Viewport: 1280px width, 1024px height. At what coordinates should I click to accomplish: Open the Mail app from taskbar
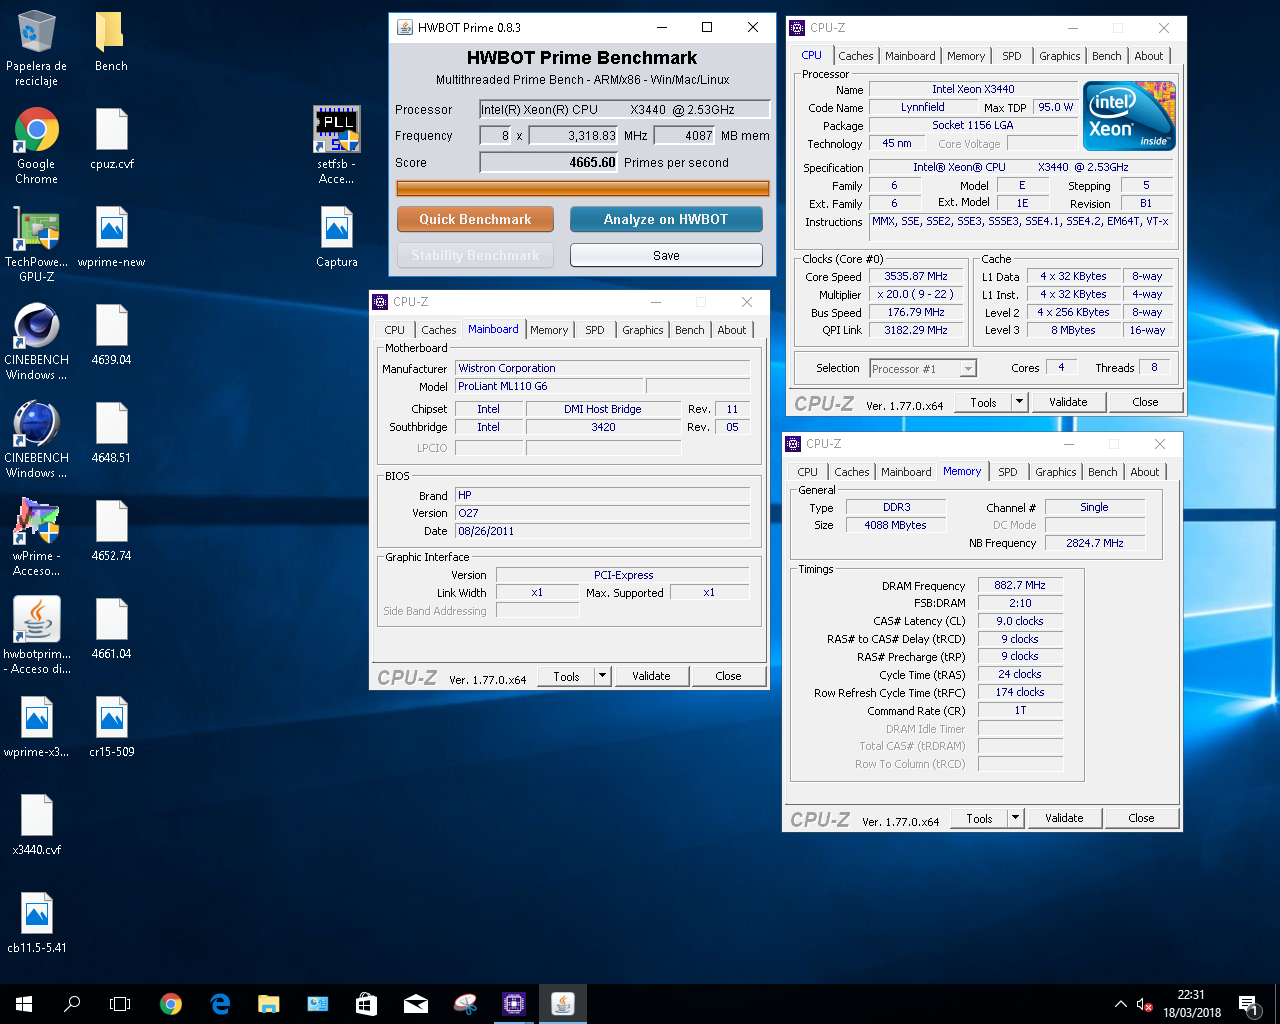pyautogui.click(x=416, y=1004)
